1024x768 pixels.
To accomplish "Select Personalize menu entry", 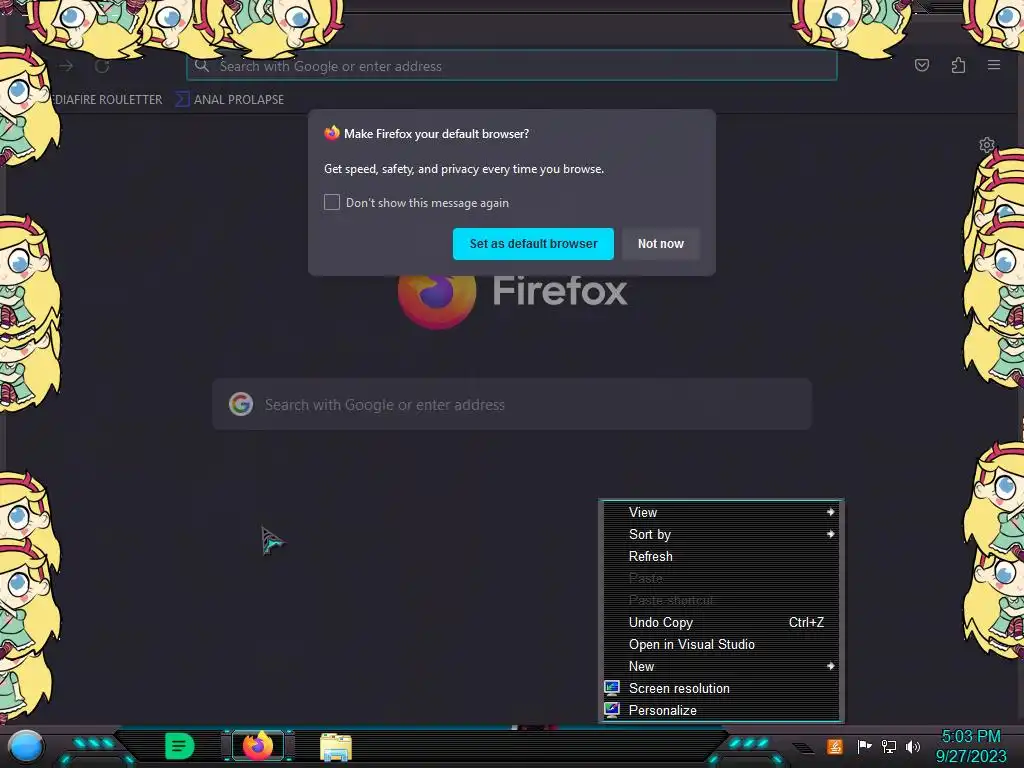I will click(x=721, y=711).
